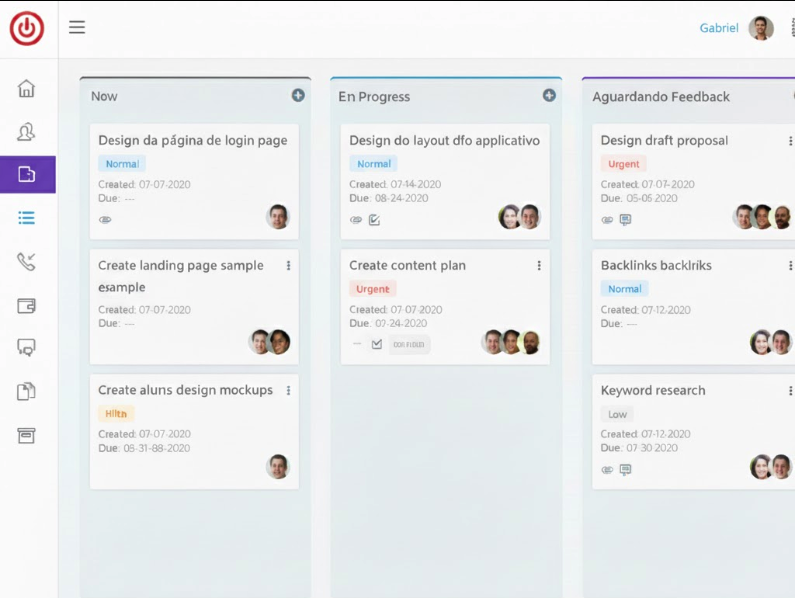This screenshot has width=795, height=598.
Task: Click the red power logo icon
Action: pyautogui.click(x=27, y=28)
